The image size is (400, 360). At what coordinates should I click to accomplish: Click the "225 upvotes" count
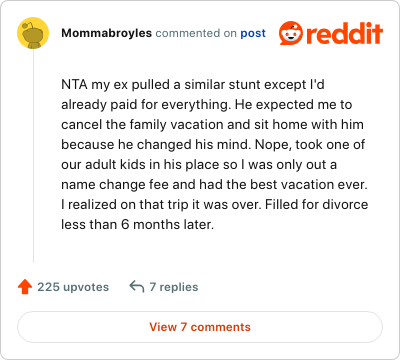(x=73, y=287)
